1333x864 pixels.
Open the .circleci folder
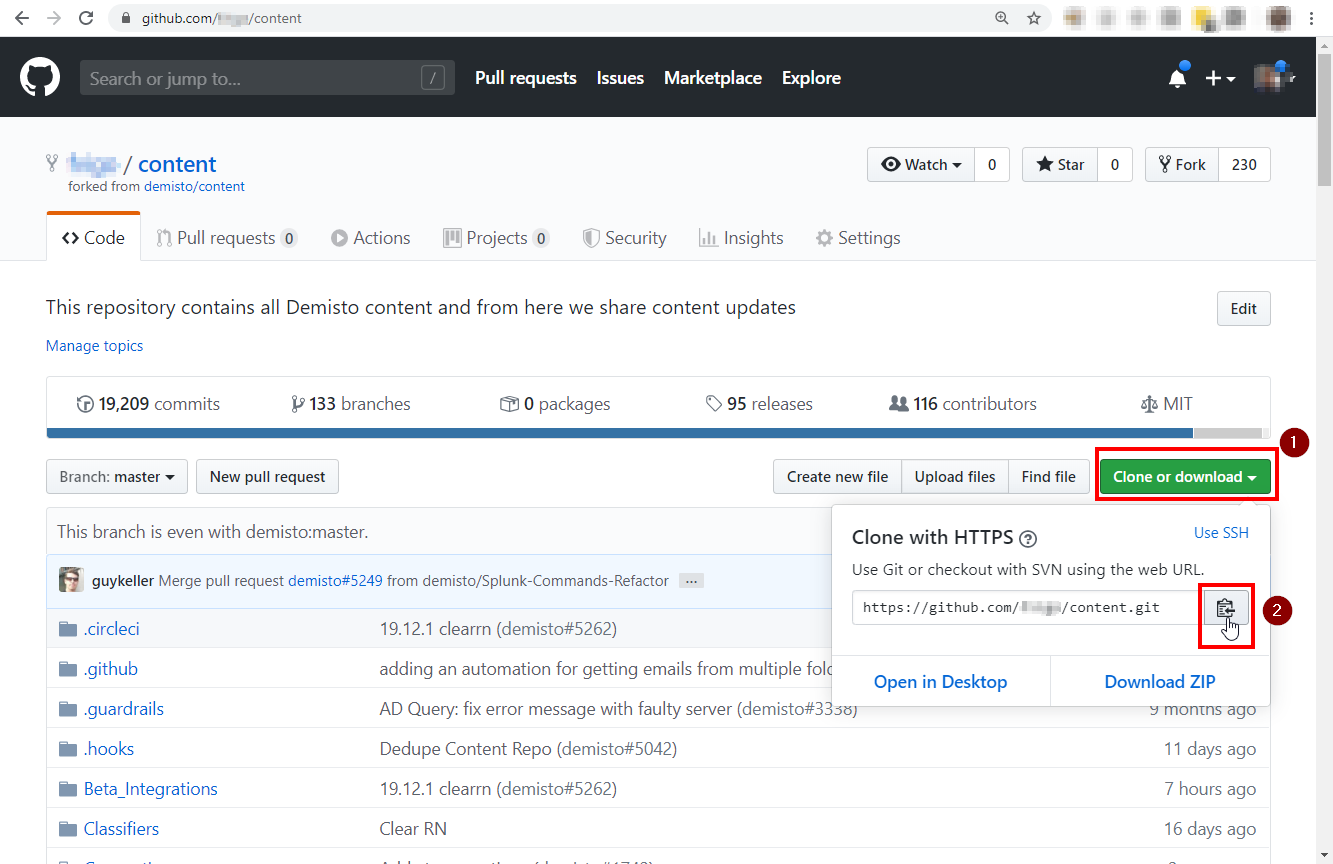[112, 628]
